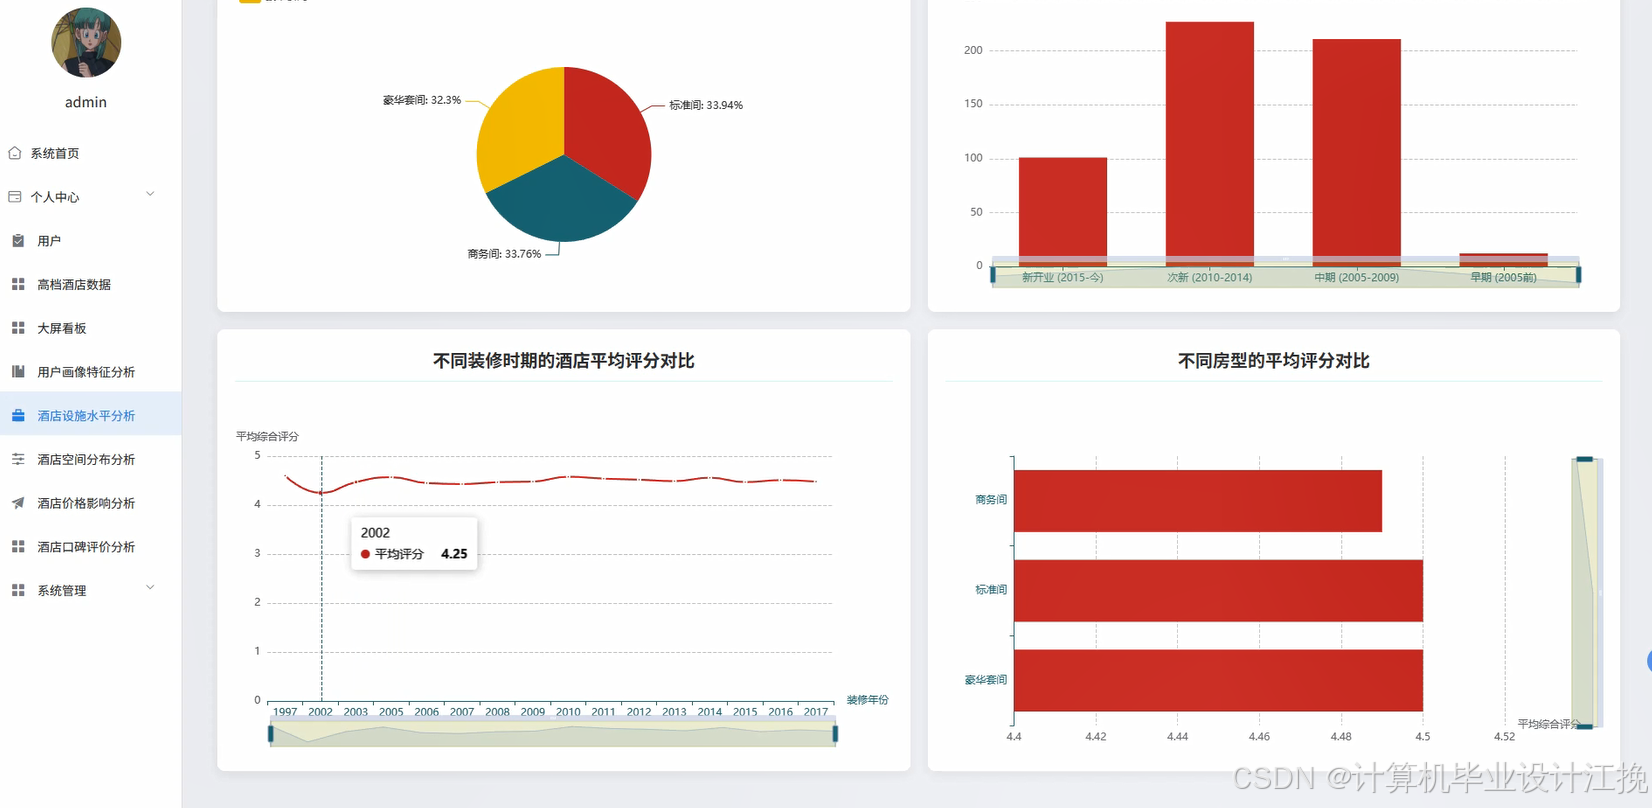This screenshot has width=1652, height=808.
Task: Click the 4.25 value in the tooltip
Action: (454, 554)
